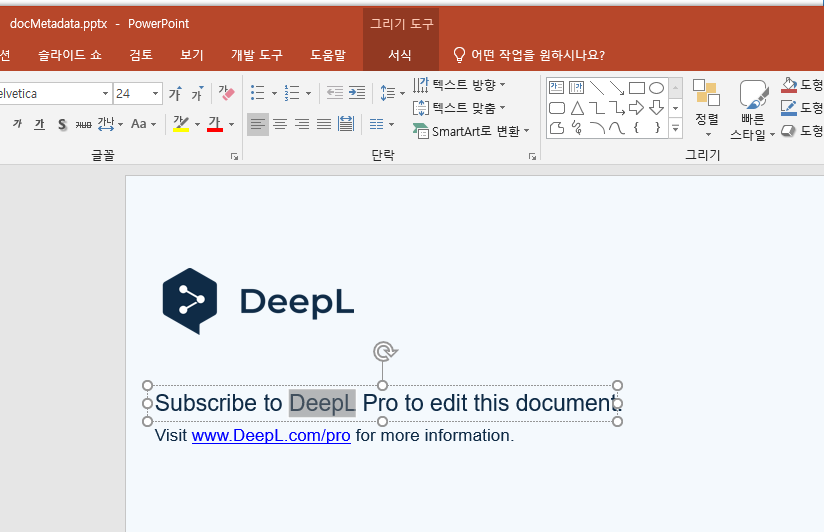
Task: Pick the rectangle shape
Action: point(636,88)
